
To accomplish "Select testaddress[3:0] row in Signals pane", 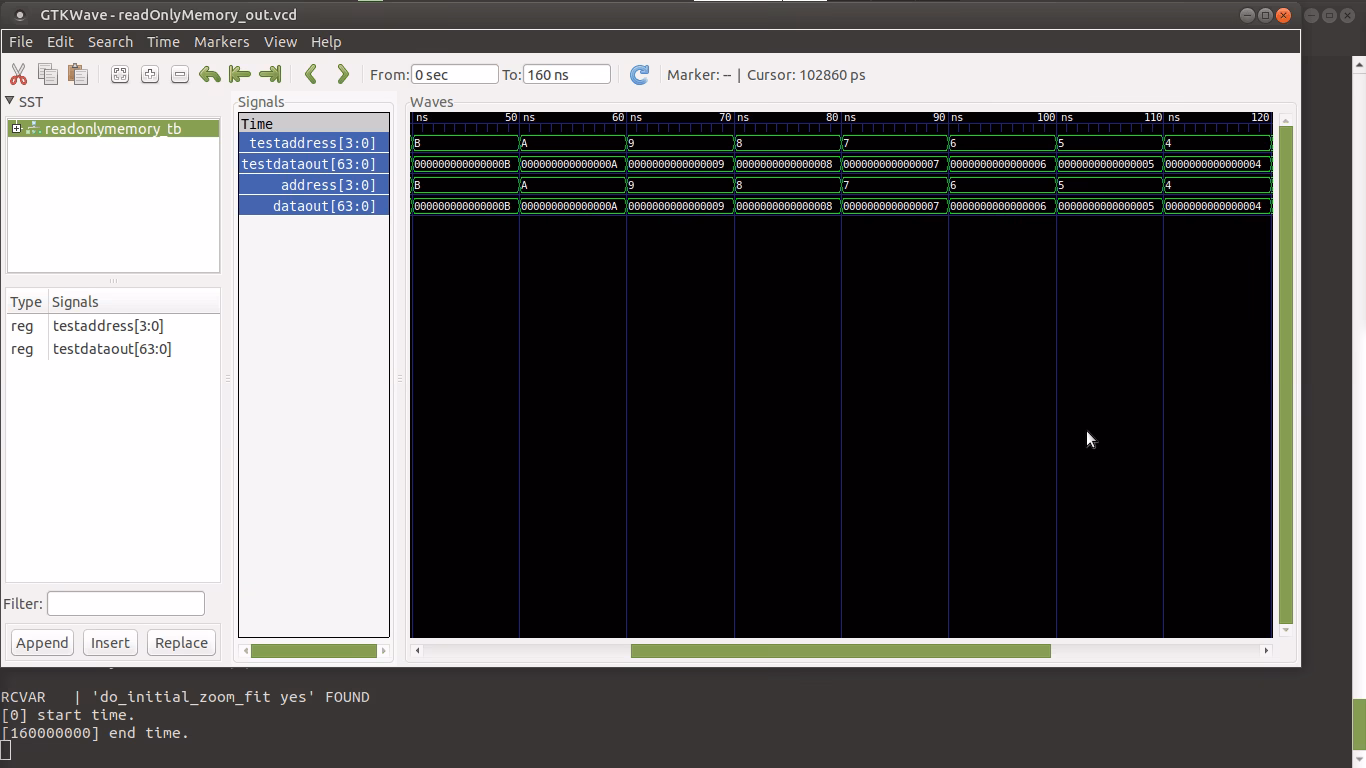I will pos(314,143).
